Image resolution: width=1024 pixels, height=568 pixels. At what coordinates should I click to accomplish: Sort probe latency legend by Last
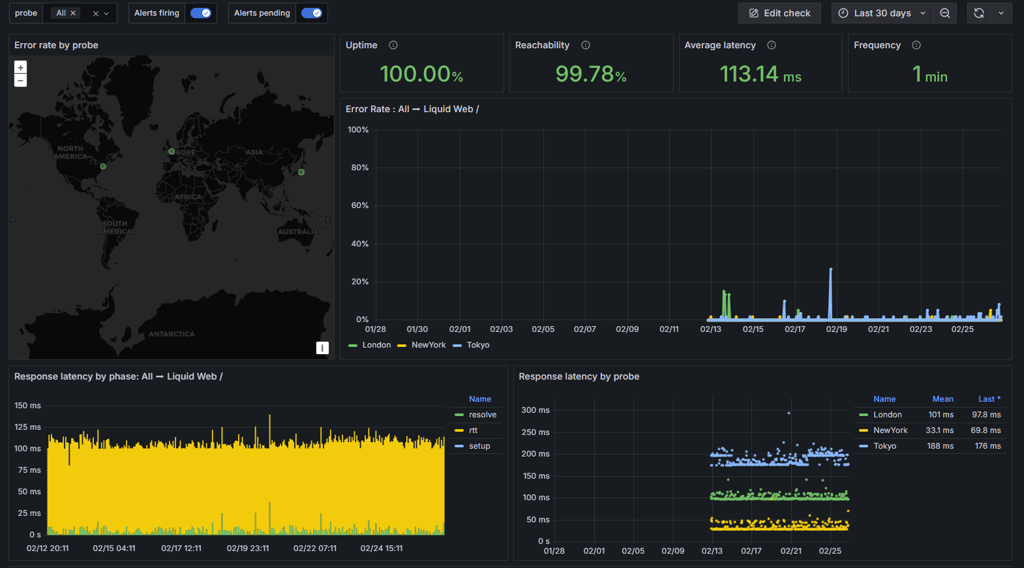pos(989,399)
